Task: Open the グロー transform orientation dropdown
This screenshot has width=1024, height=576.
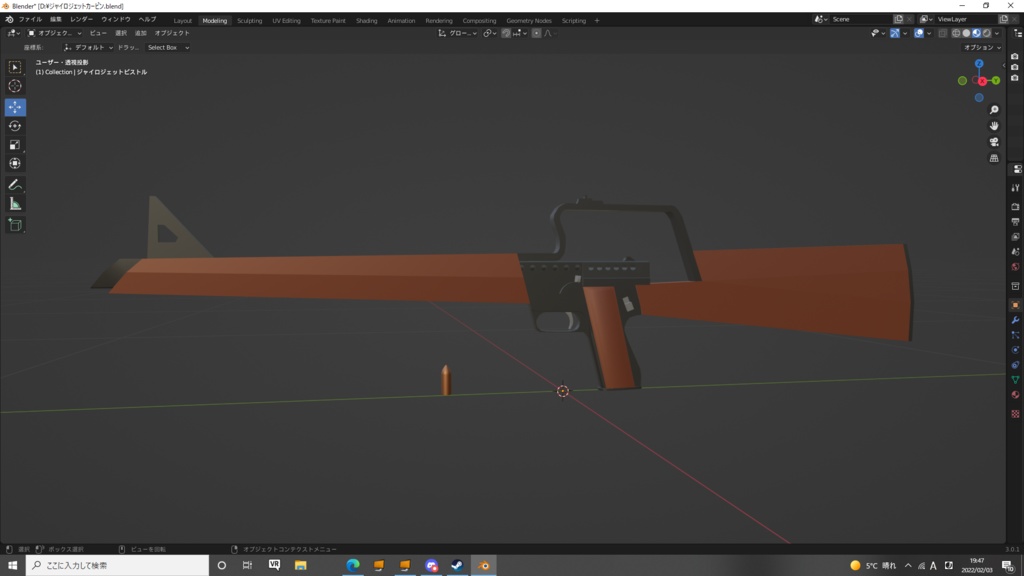Action: point(457,33)
